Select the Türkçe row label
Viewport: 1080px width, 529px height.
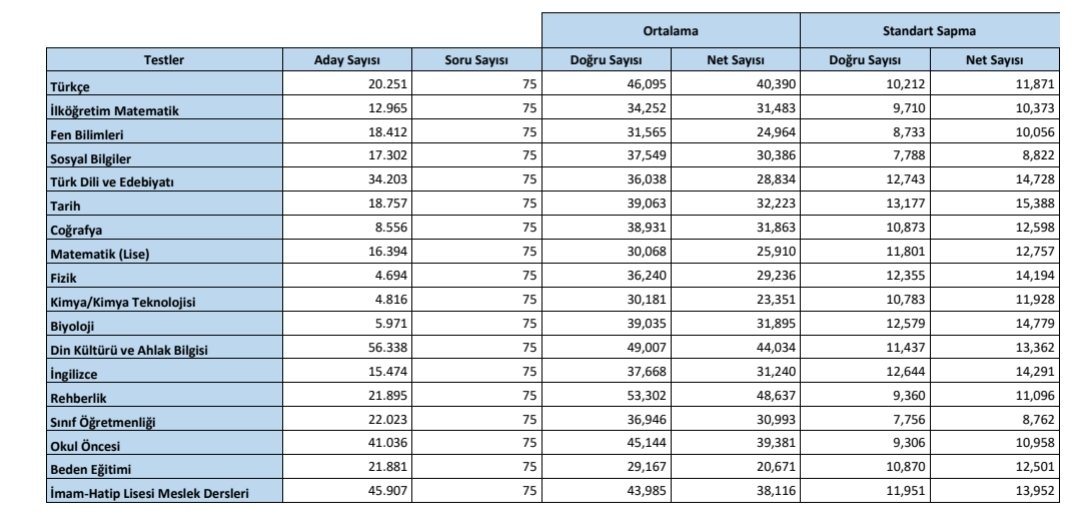[x=70, y=87]
